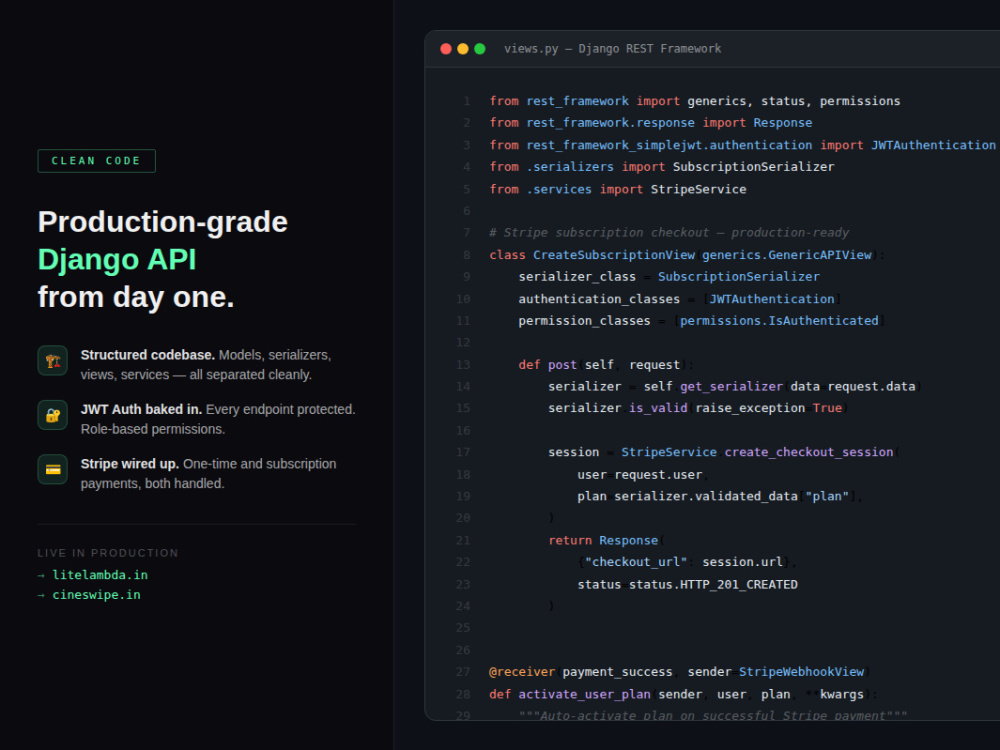The width and height of the screenshot is (1000, 750).
Task: Click the 'Structured codebase.' bold text
Action: click(x=148, y=355)
